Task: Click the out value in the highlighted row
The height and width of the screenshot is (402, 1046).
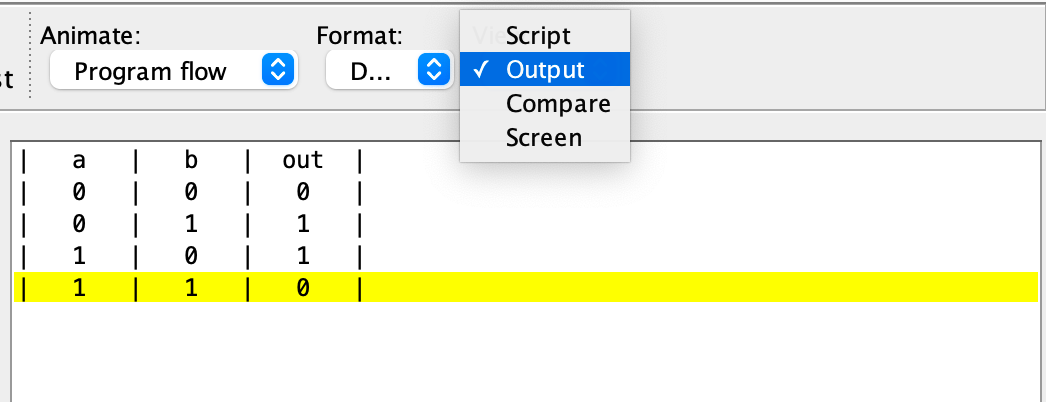Action: coord(302,288)
